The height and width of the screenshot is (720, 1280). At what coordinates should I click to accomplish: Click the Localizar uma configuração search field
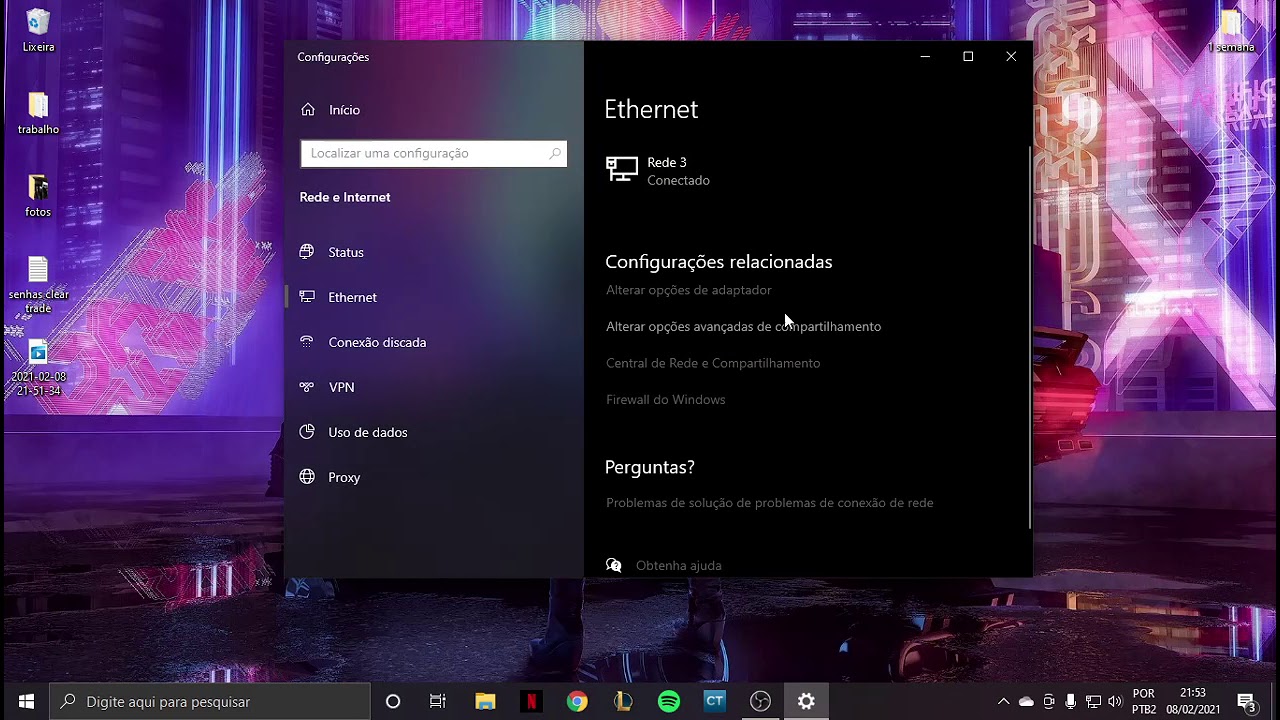coord(433,153)
